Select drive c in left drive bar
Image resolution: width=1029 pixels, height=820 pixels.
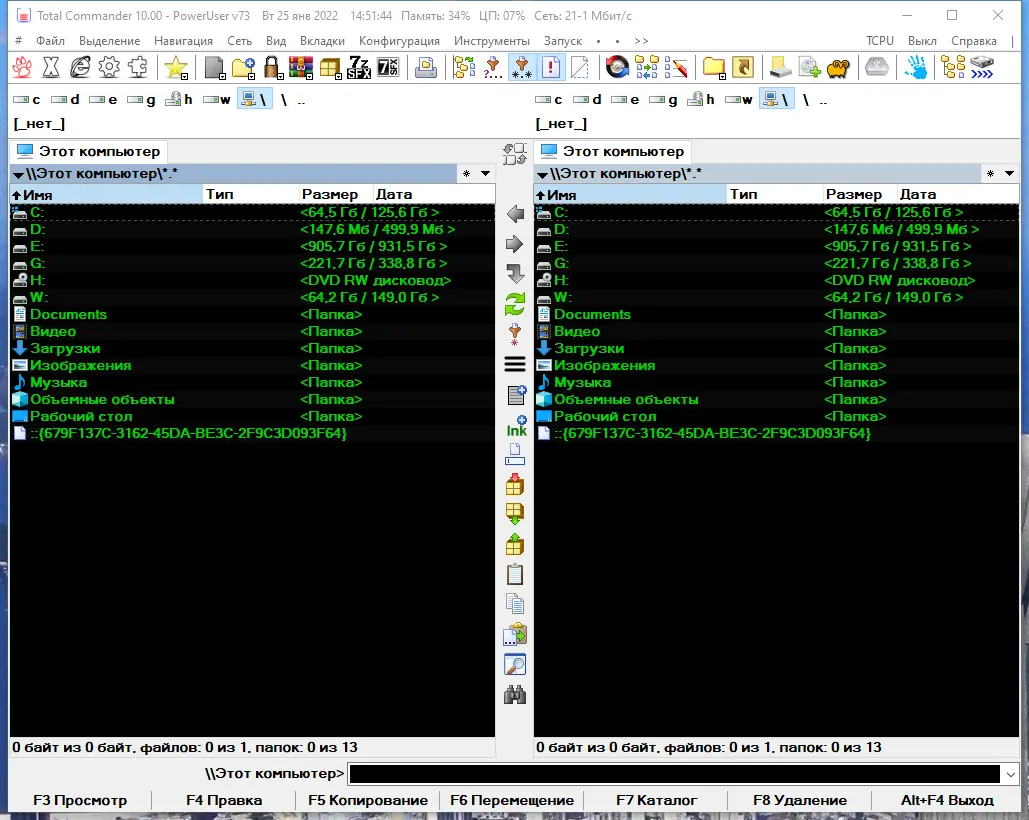click(x=28, y=100)
